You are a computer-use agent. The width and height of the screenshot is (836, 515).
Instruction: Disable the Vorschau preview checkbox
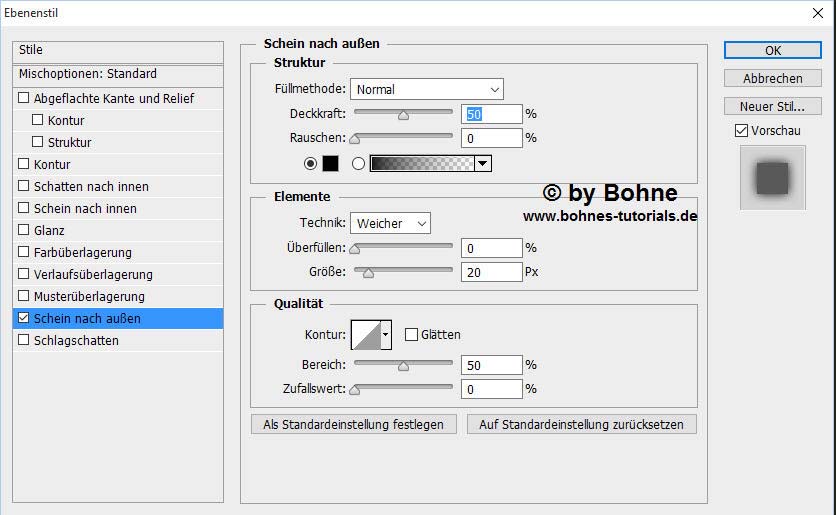click(x=741, y=131)
